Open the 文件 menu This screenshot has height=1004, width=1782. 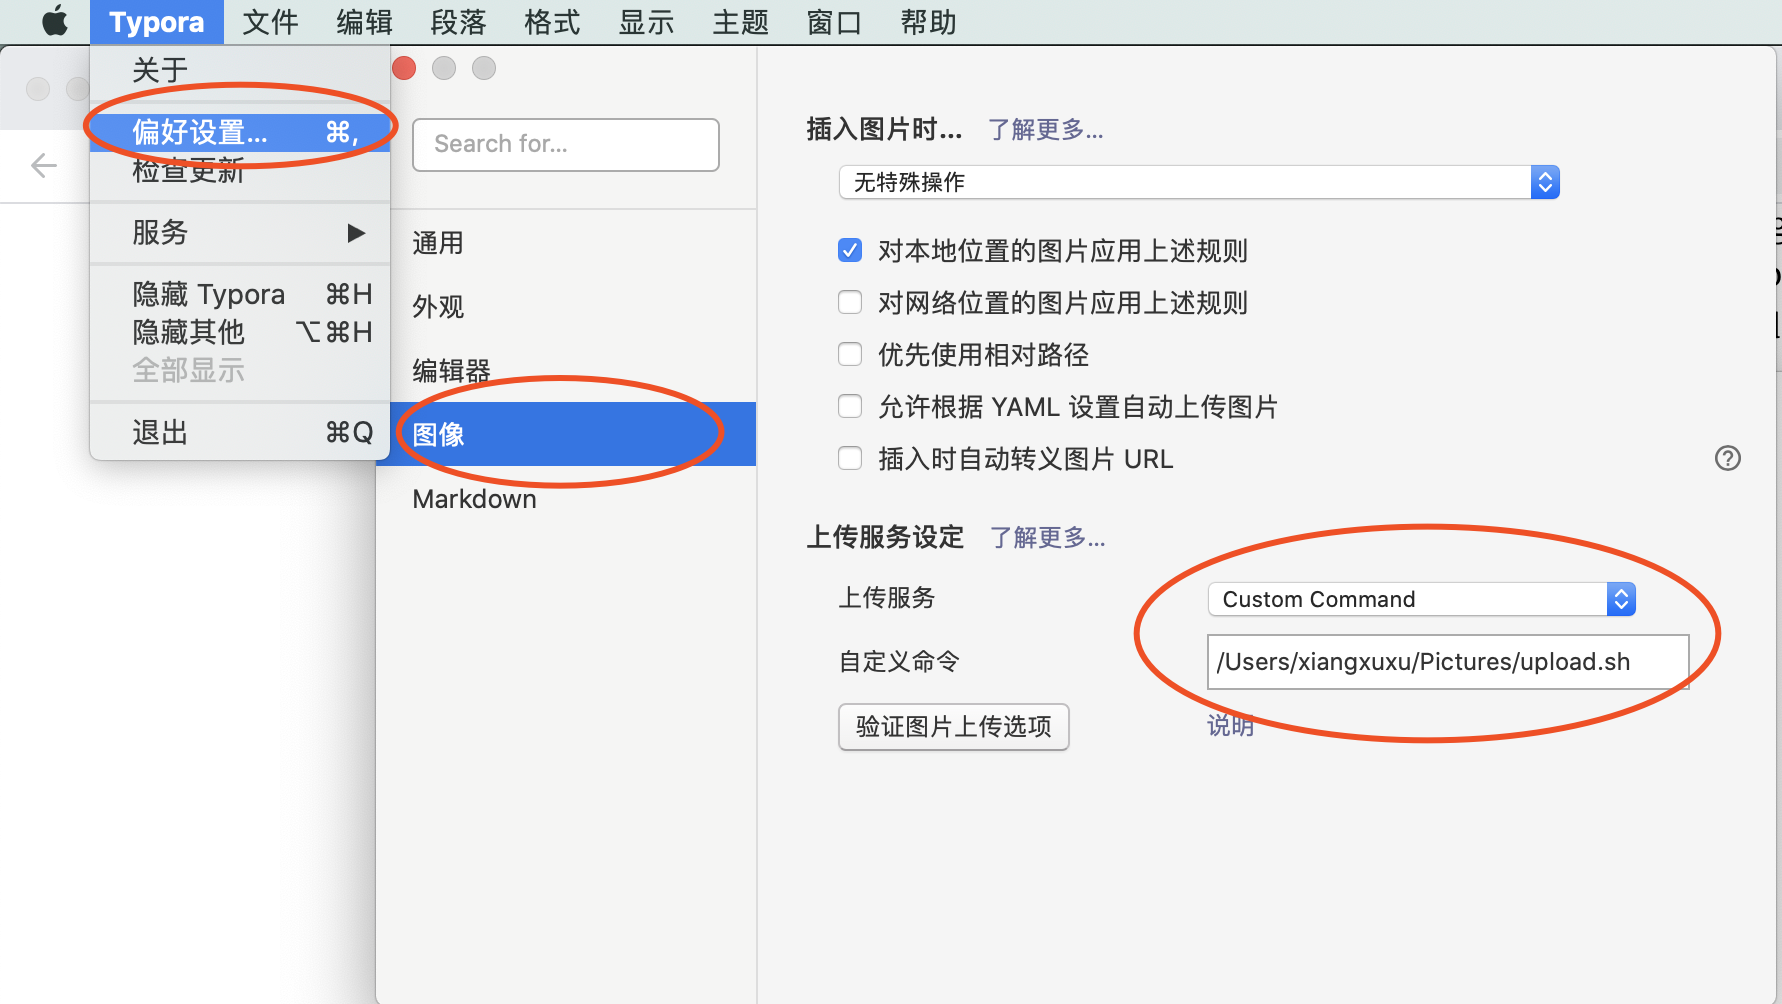pos(270,22)
